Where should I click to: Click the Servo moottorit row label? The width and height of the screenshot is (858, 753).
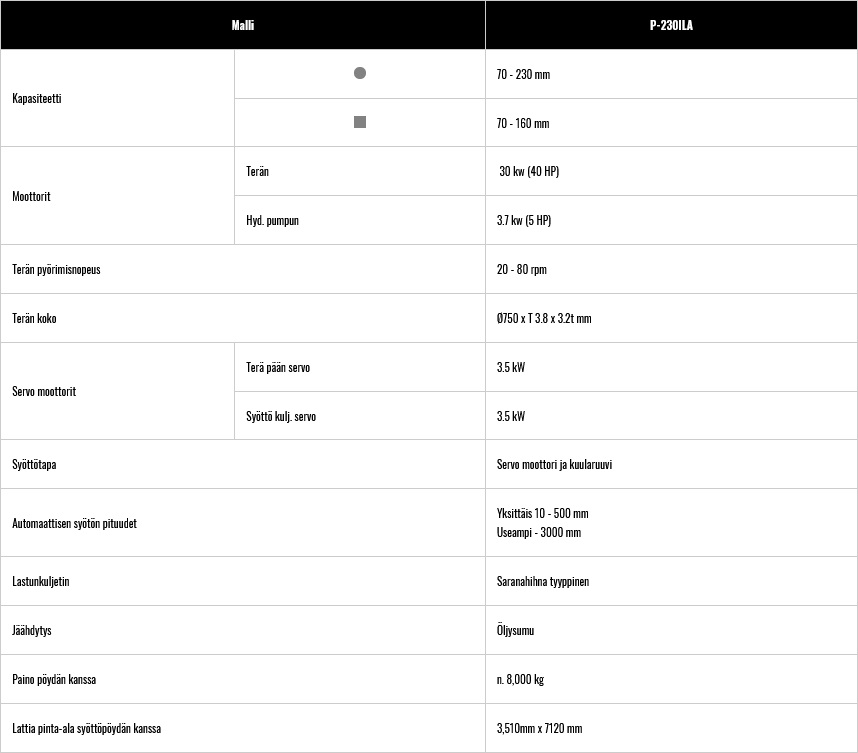pyautogui.click(x=44, y=391)
